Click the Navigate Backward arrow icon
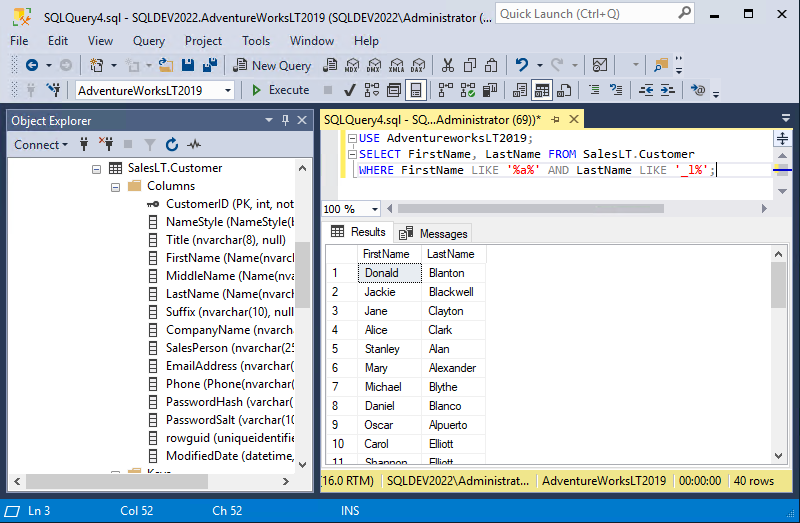 click(x=32, y=65)
